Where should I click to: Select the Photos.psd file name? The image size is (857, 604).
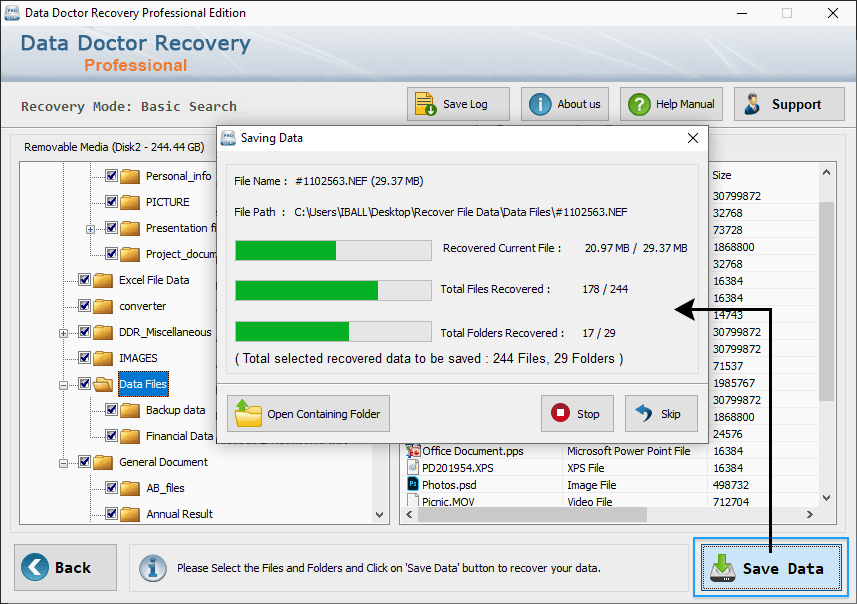click(449, 485)
